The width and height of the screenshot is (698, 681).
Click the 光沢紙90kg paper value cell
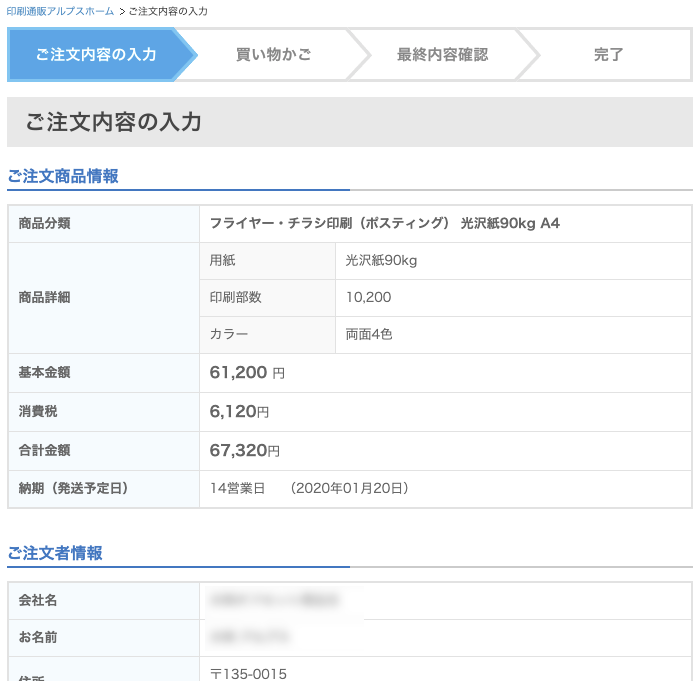[x=513, y=261]
